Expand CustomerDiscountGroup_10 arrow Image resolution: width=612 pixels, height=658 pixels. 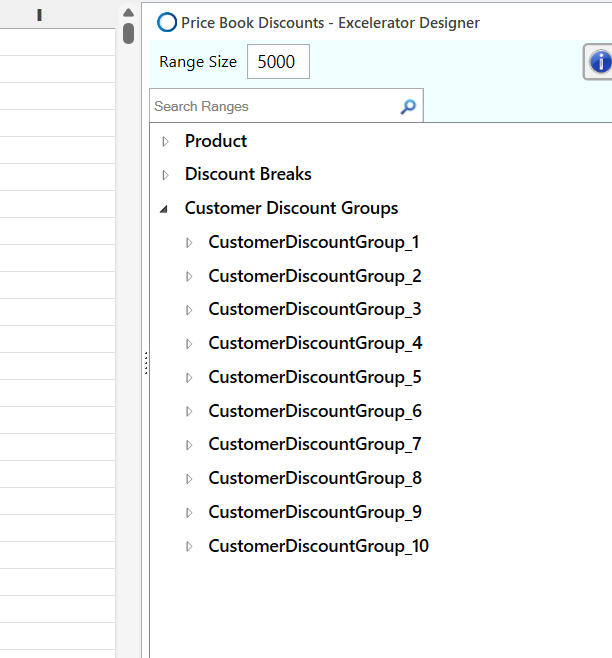tap(189, 547)
